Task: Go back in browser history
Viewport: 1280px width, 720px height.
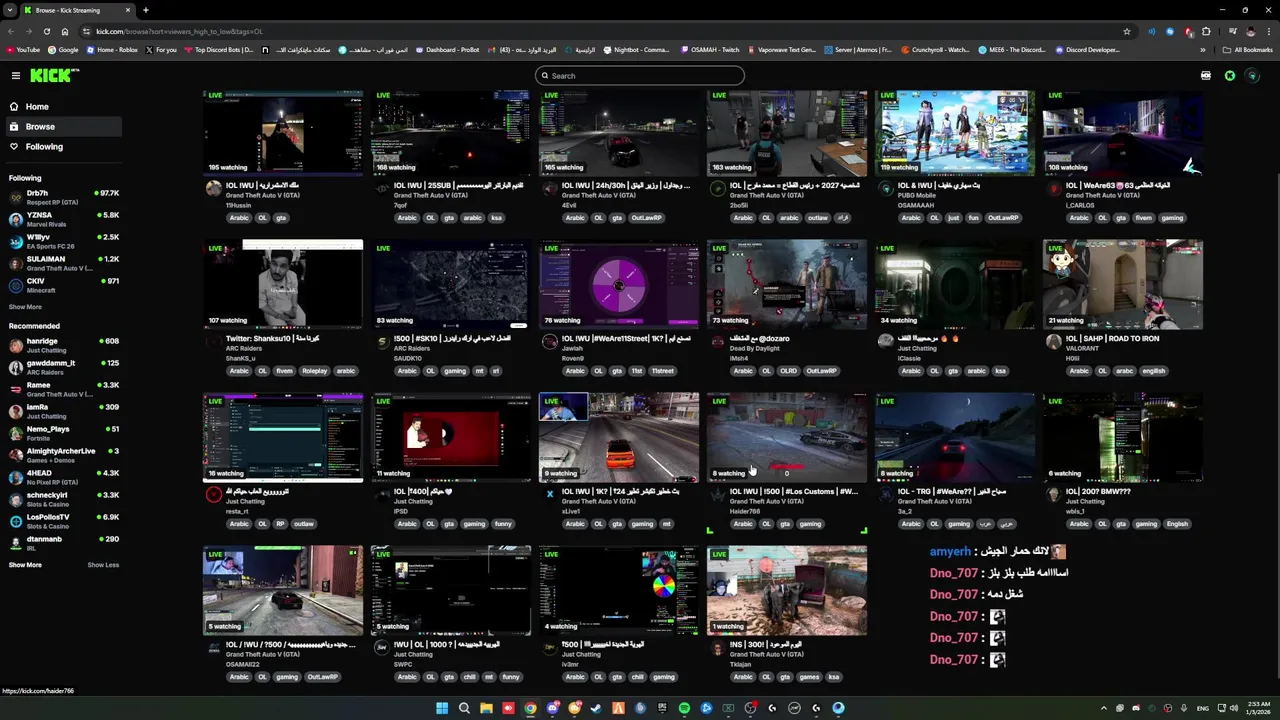Action: (12, 31)
